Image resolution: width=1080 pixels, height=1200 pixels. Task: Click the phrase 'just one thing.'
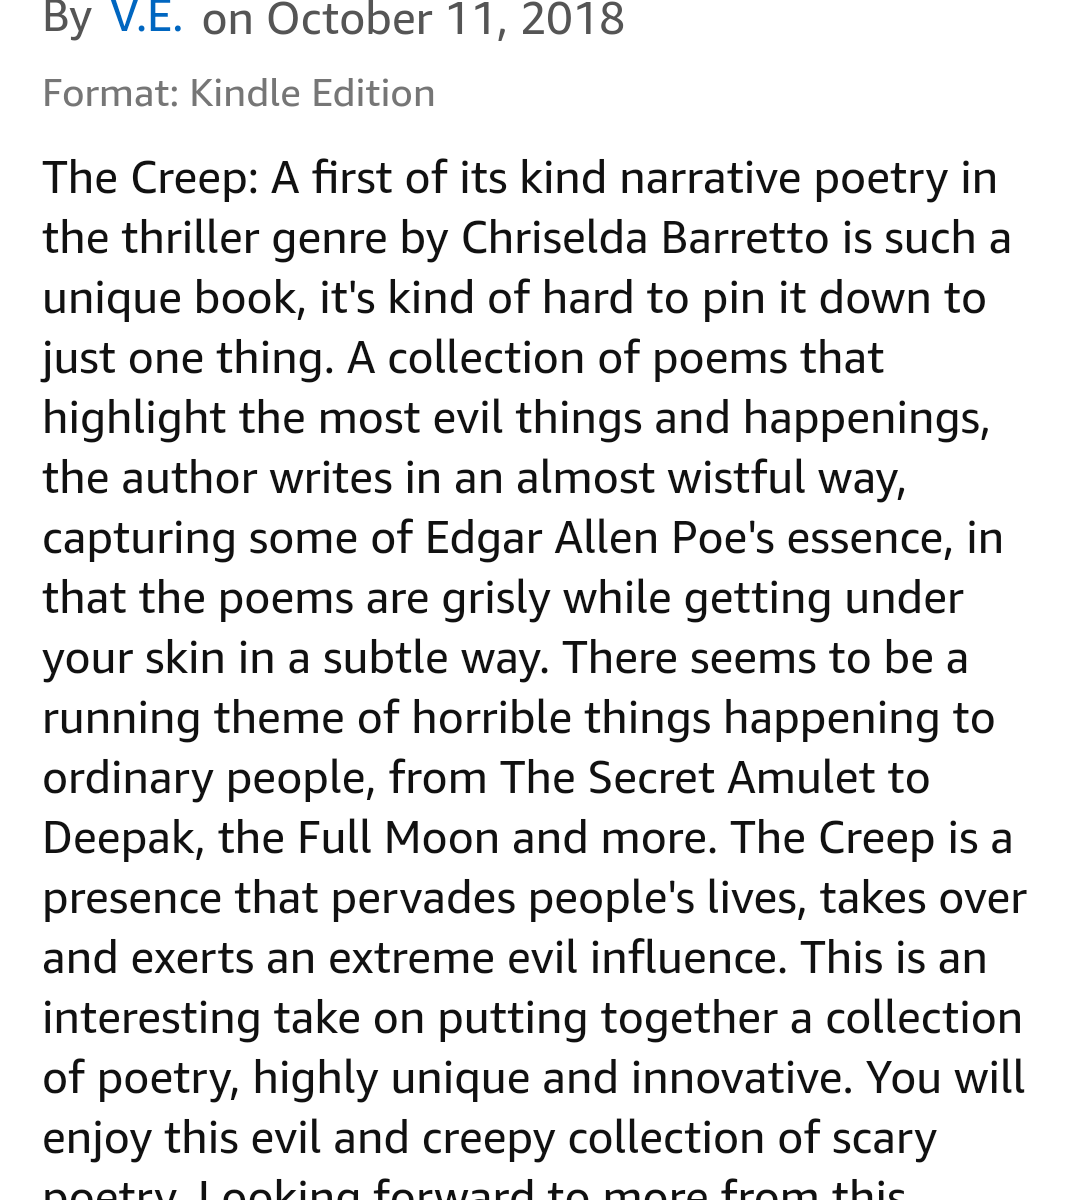188,358
